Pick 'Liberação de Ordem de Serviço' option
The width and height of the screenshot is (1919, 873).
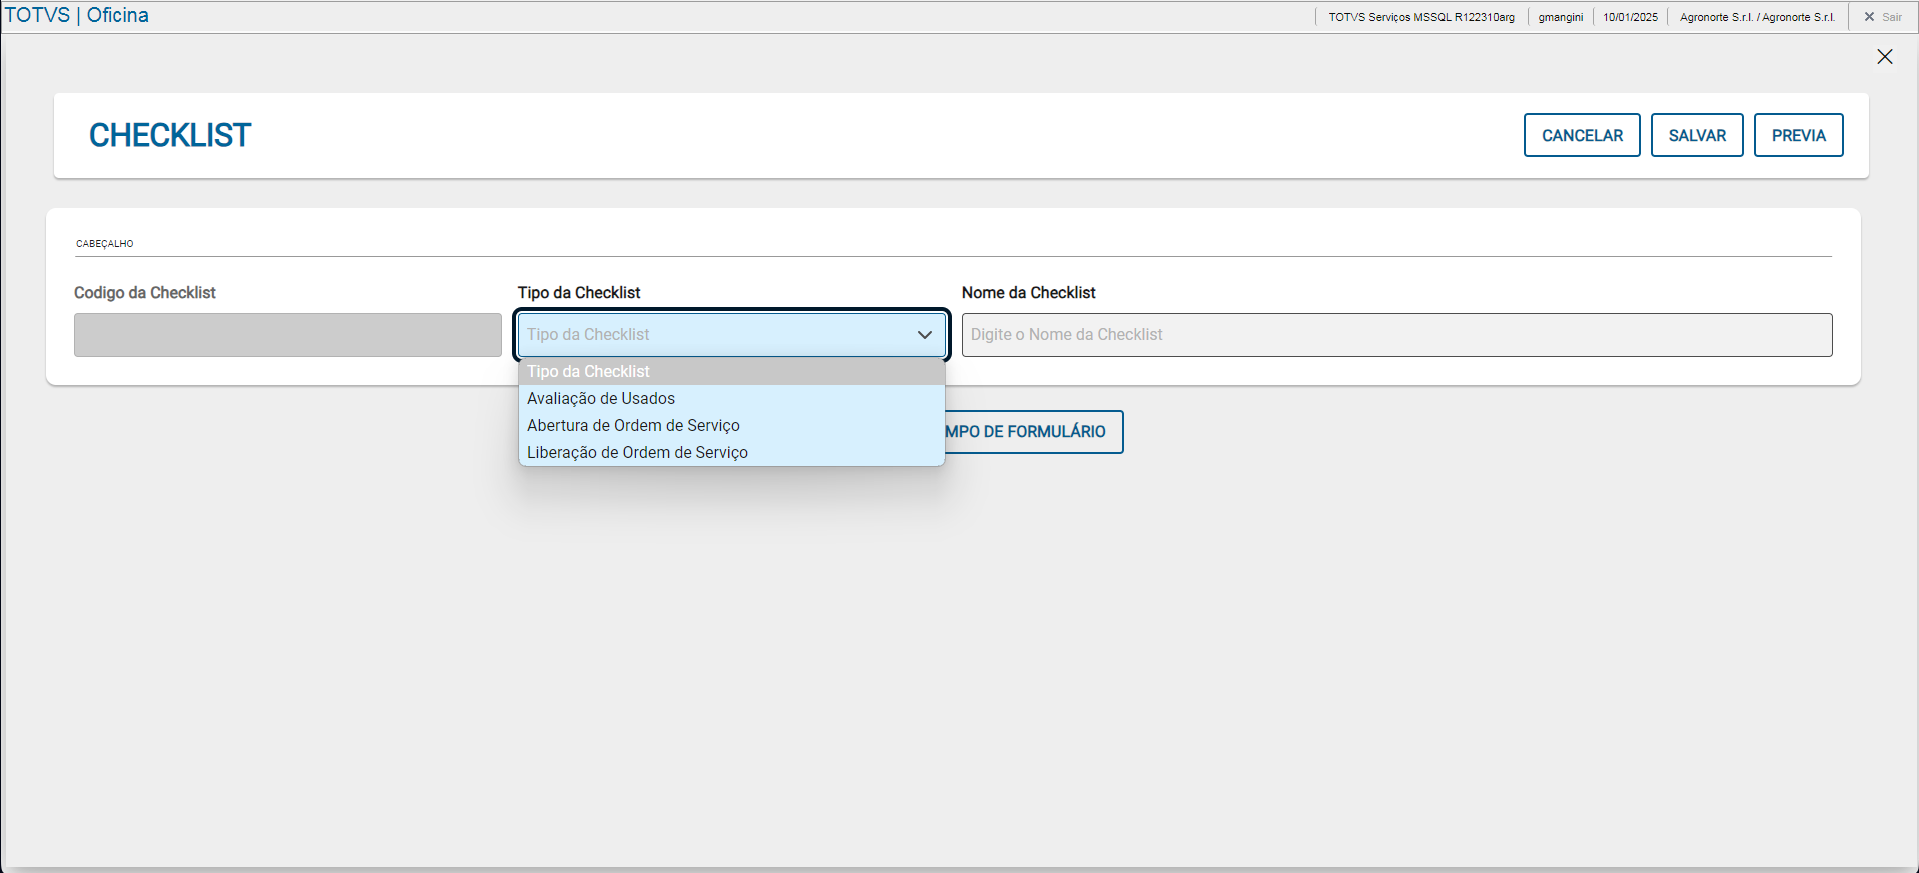[637, 453]
